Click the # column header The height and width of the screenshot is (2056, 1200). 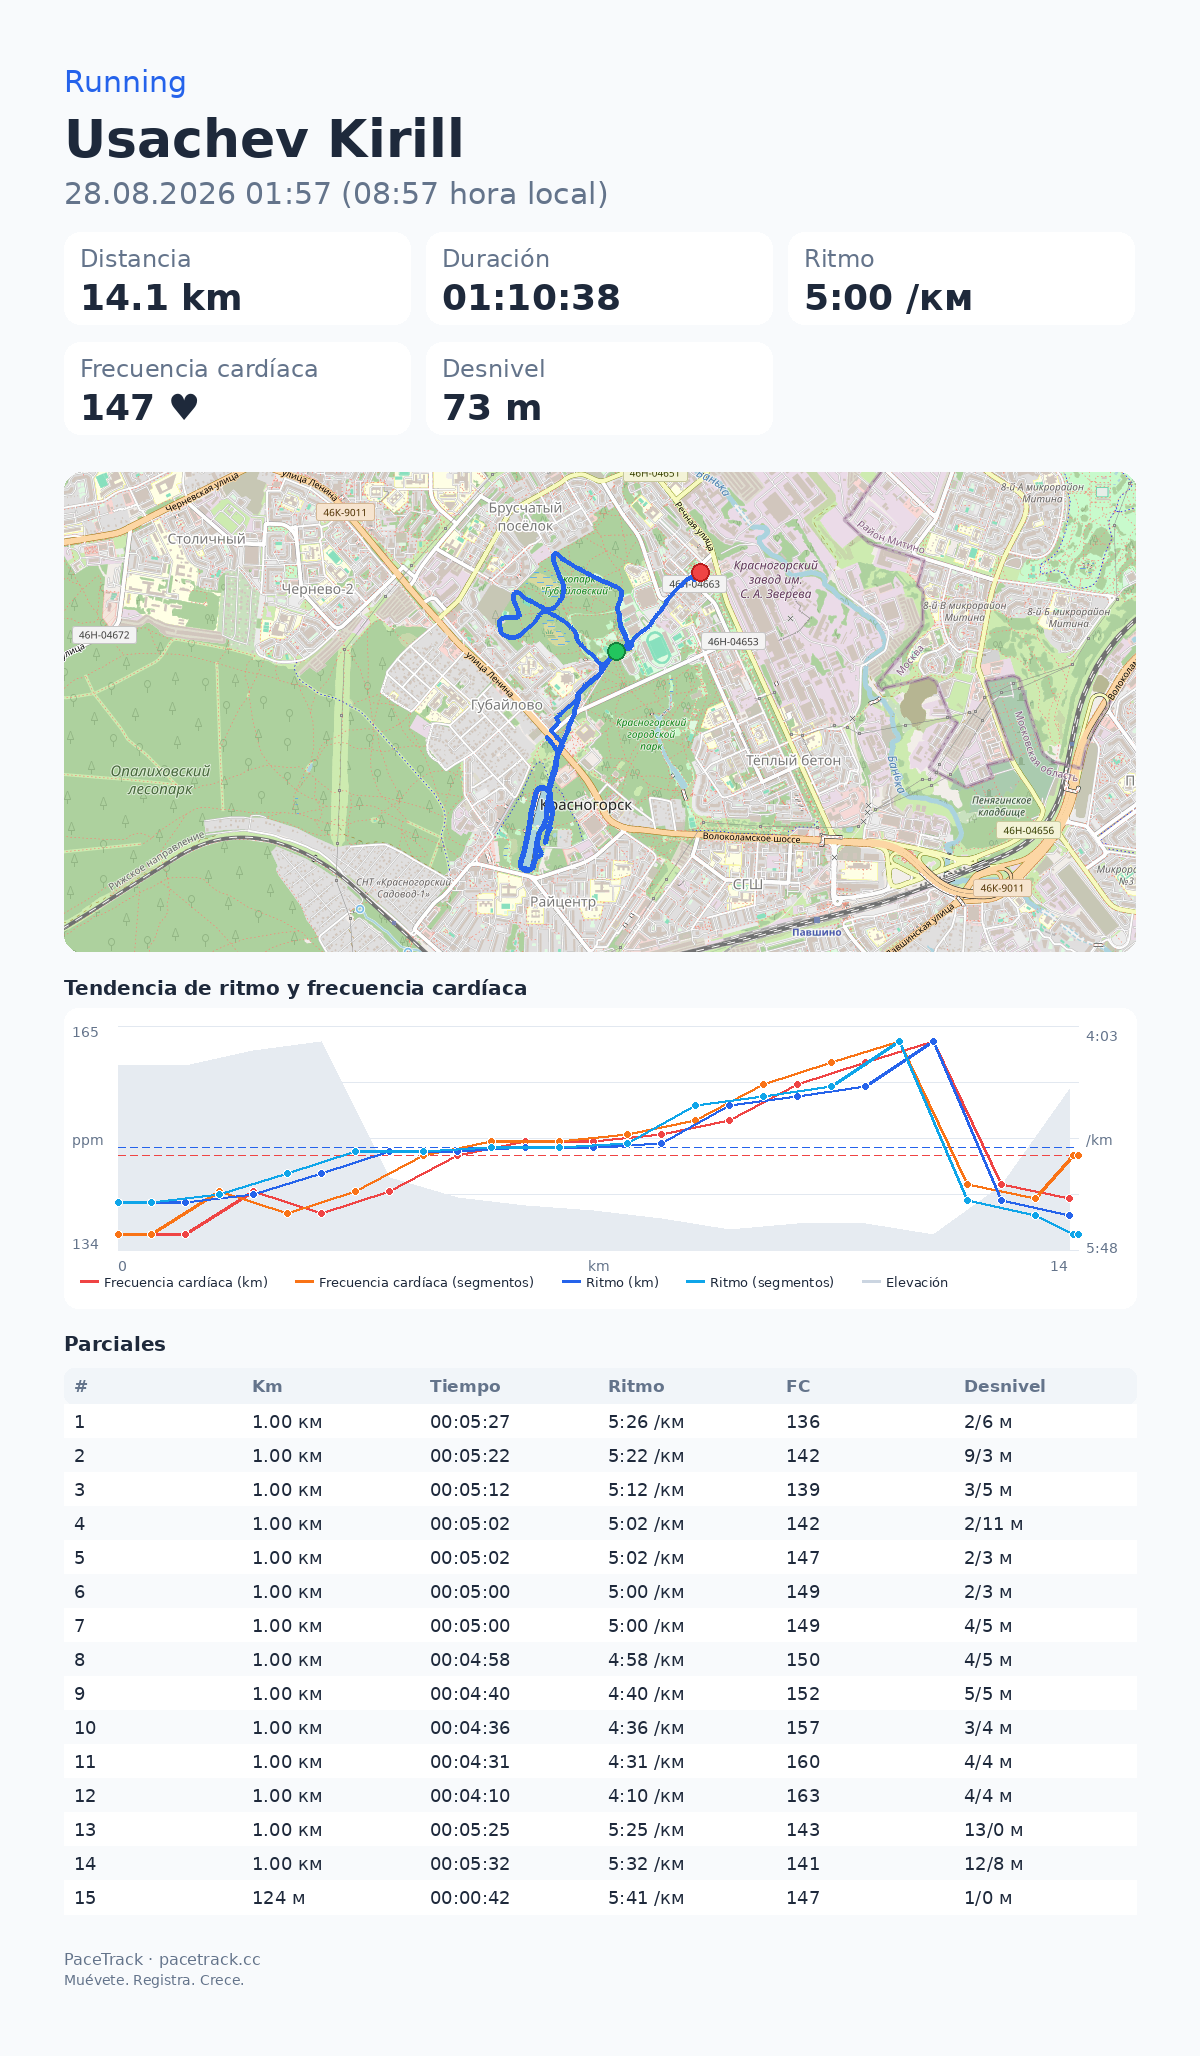pos(81,1386)
